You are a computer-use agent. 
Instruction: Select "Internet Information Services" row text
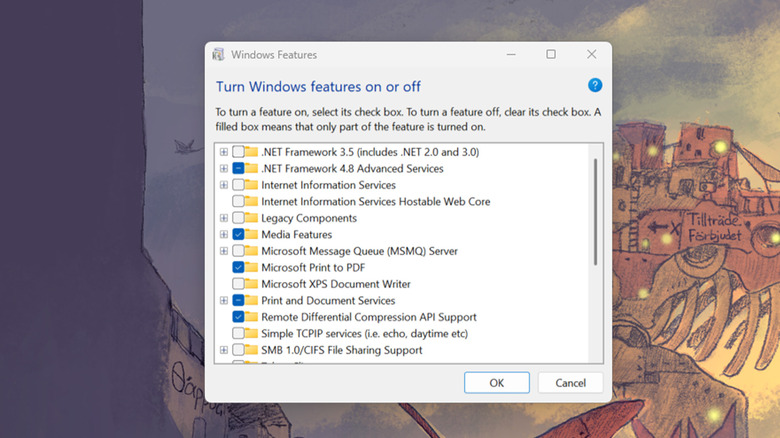(328, 185)
